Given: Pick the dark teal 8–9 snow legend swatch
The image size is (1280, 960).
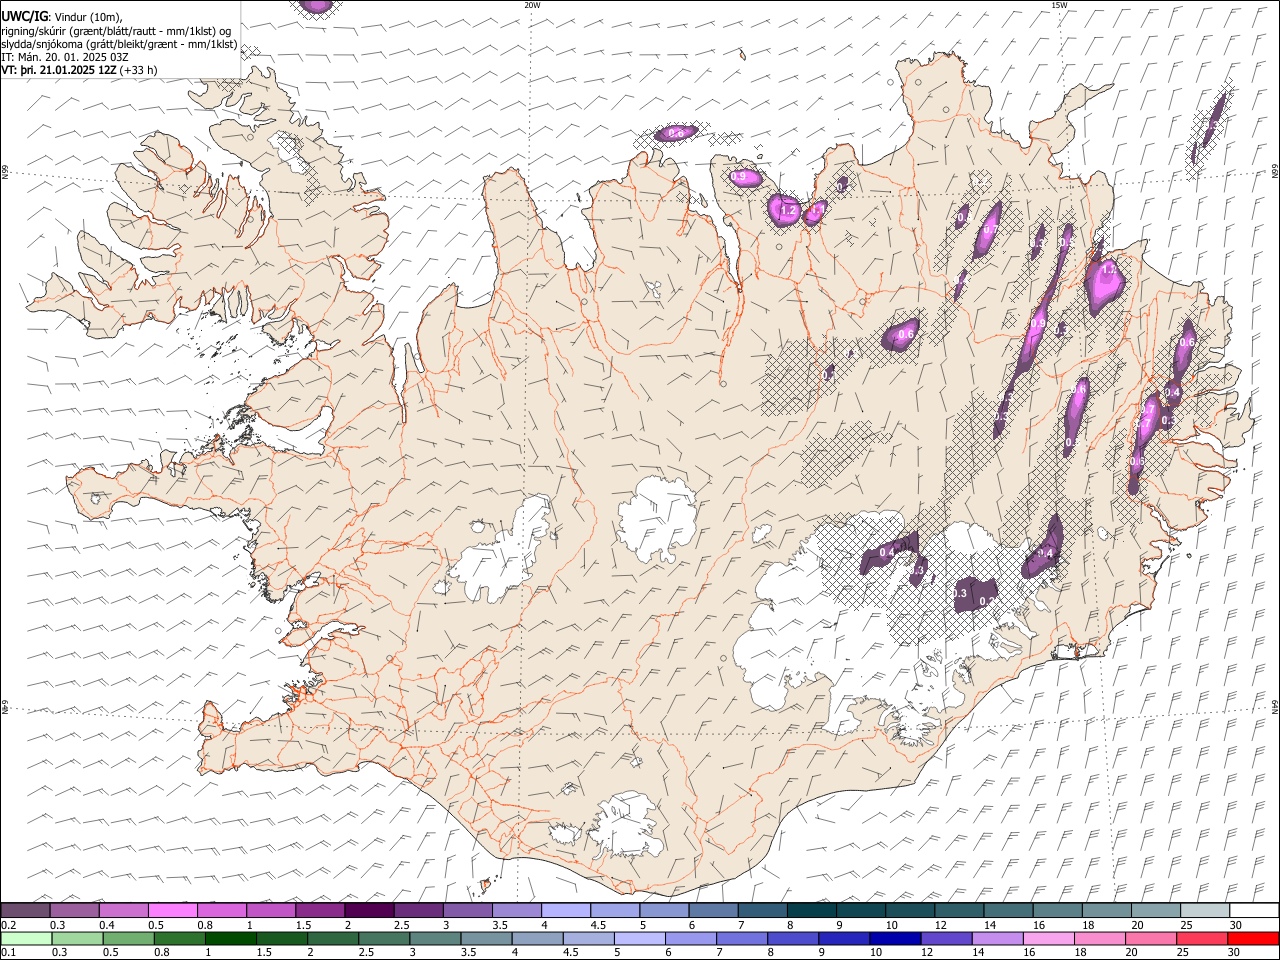Looking at the screenshot, I should click(811, 910).
